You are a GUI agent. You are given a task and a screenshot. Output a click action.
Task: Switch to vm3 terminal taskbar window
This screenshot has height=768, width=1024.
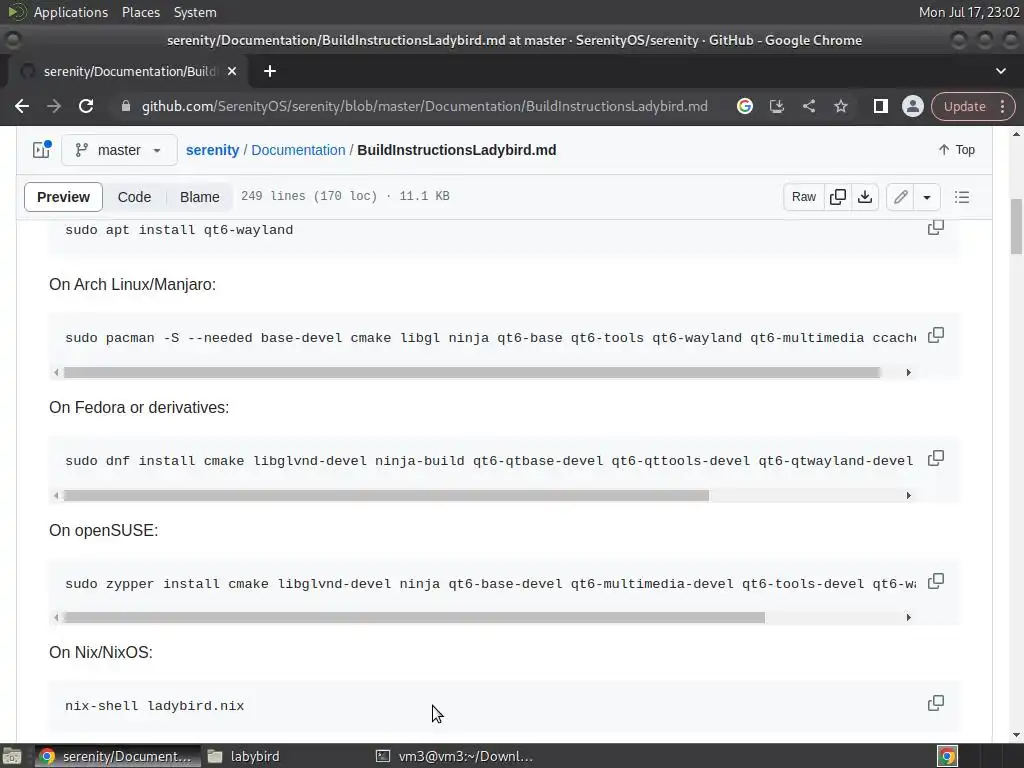pyautogui.click(x=455, y=756)
